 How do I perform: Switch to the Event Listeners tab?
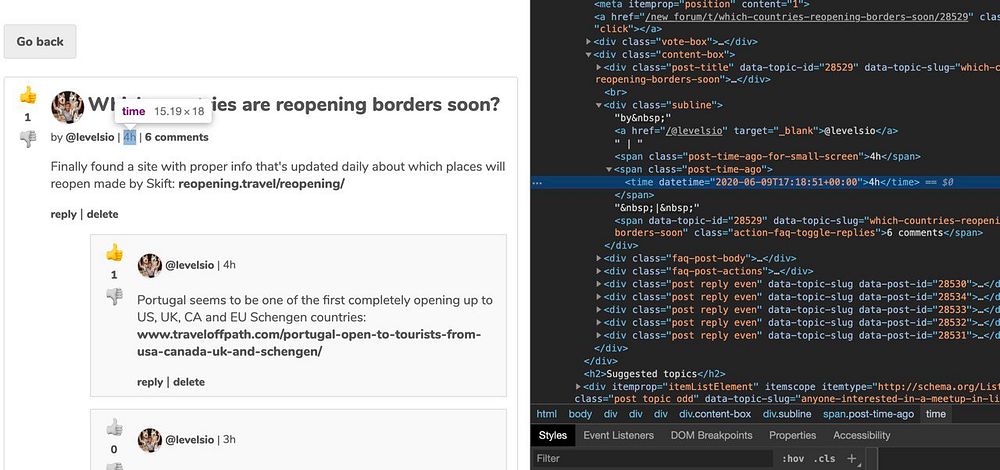(x=619, y=436)
